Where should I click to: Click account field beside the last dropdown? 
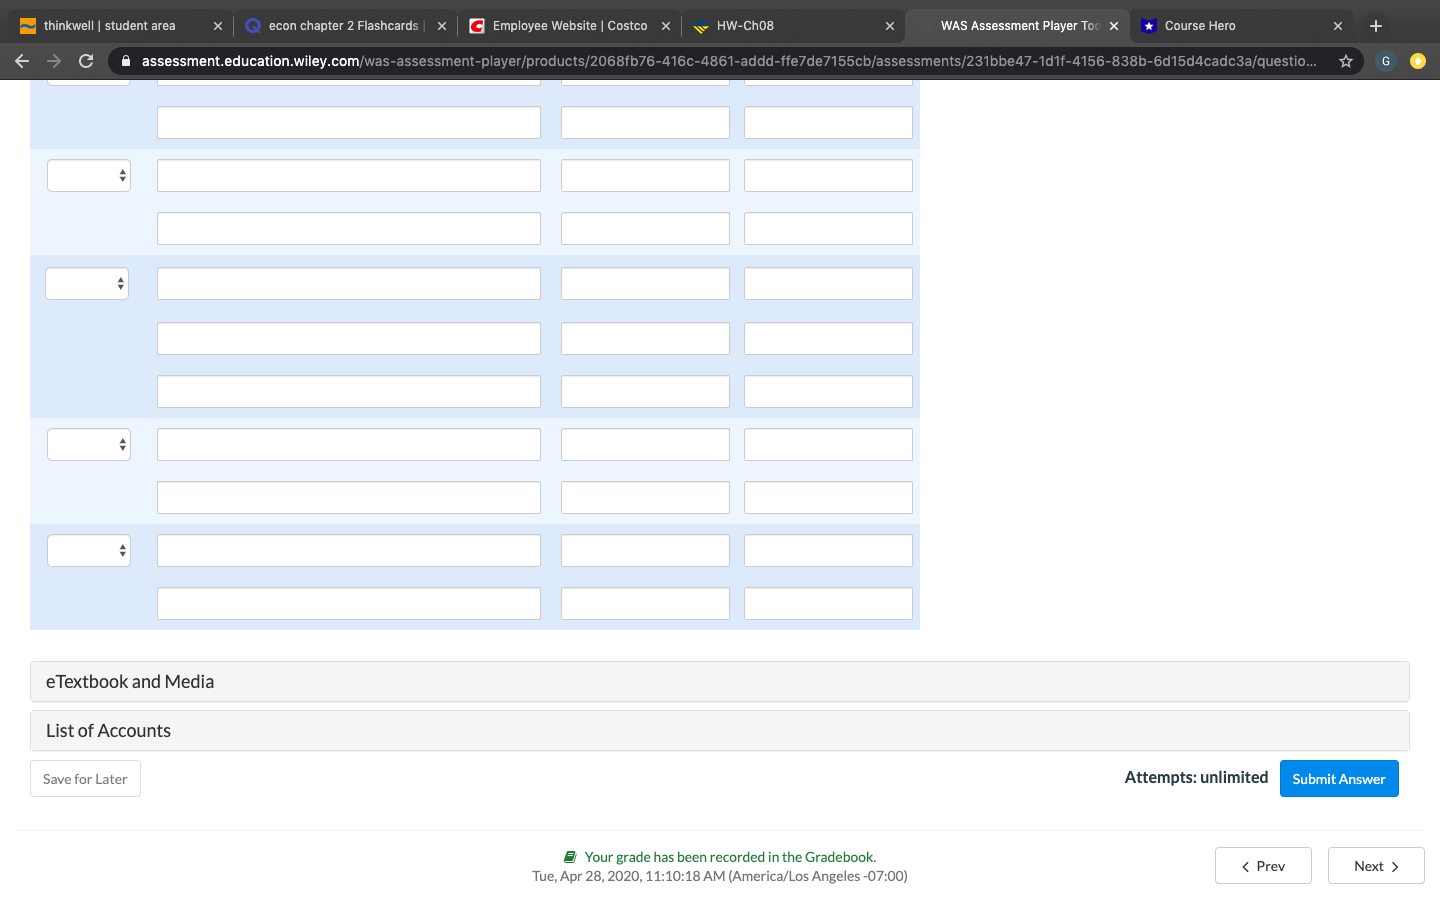click(x=349, y=551)
